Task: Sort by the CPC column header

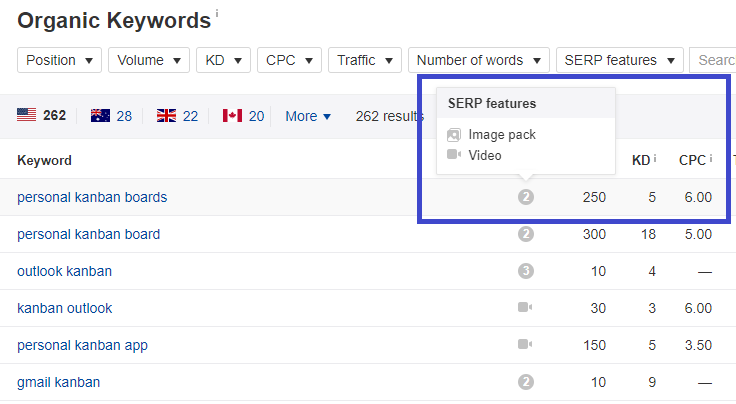Action: [692, 160]
